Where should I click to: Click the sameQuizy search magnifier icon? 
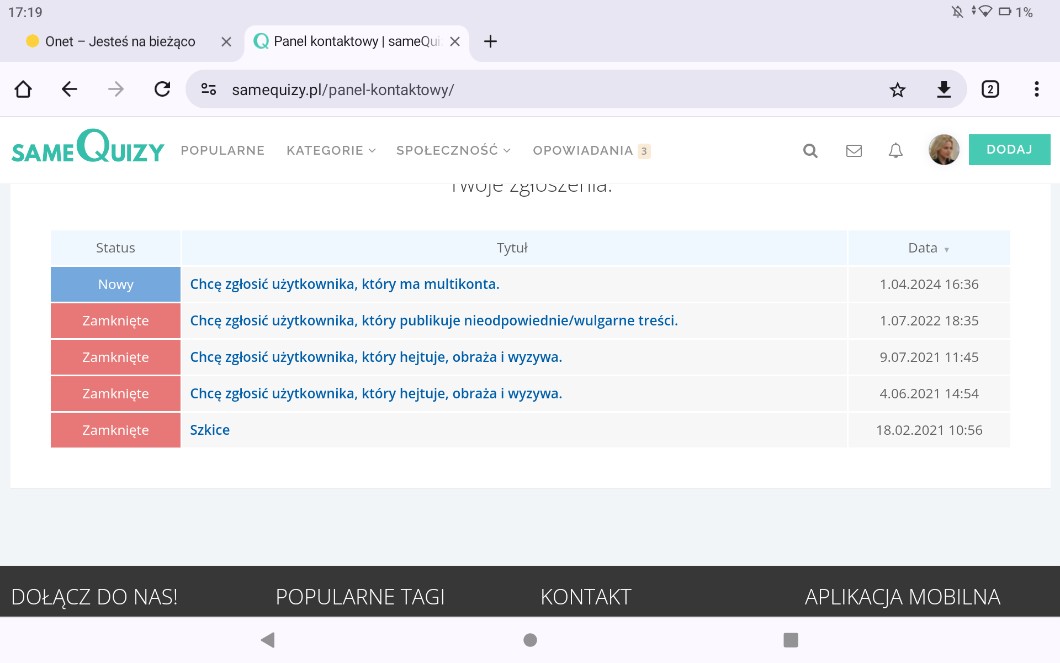(810, 151)
